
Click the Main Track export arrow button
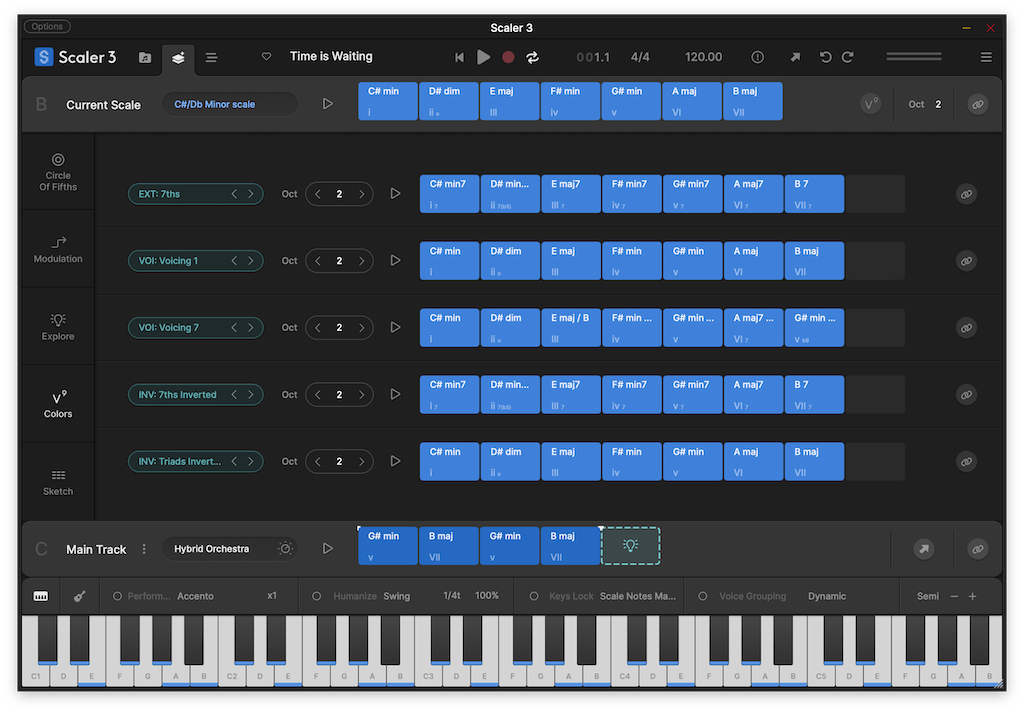pos(924,549)
